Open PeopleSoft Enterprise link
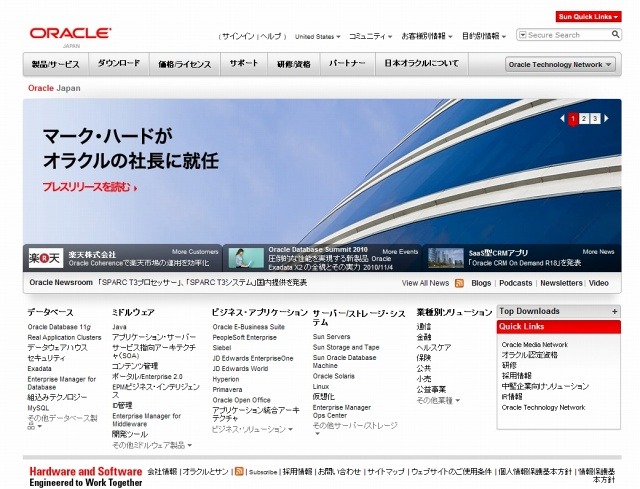Viewport: 640px width, 489px height. point(244,338)
